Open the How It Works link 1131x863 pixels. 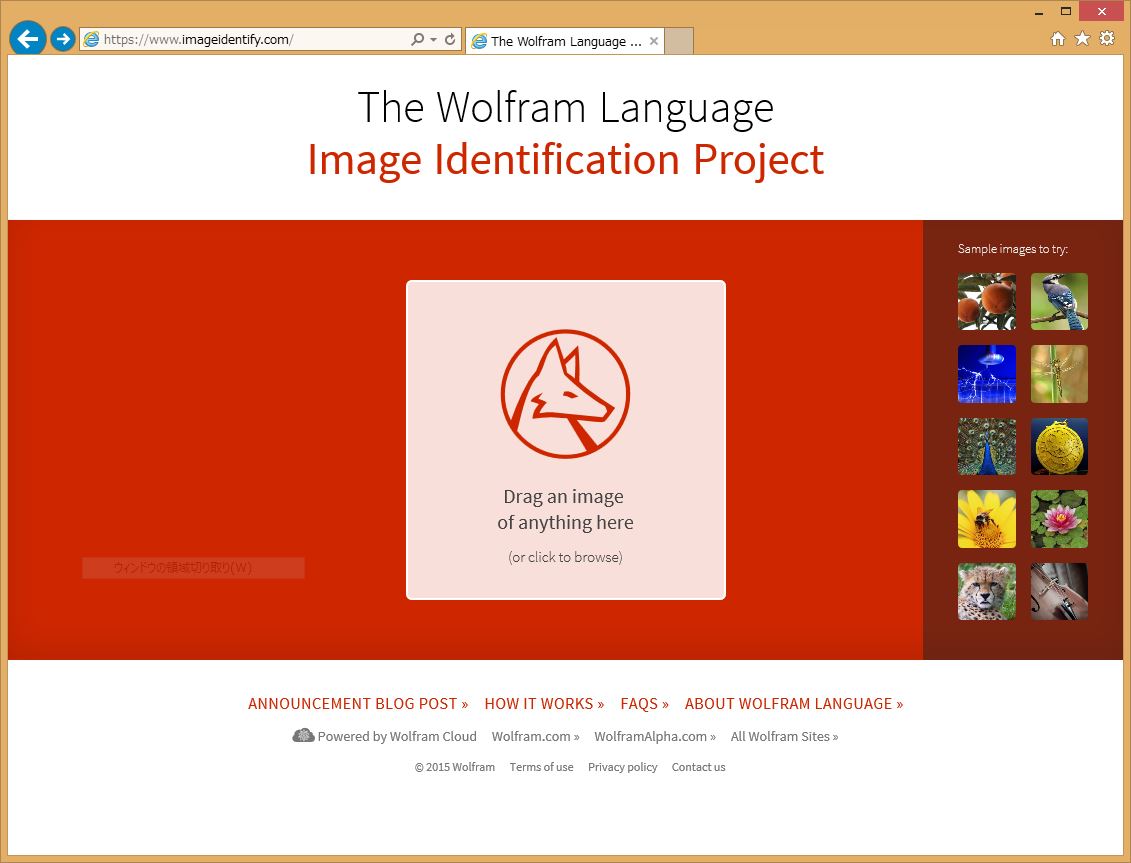[x=544, y=704]
